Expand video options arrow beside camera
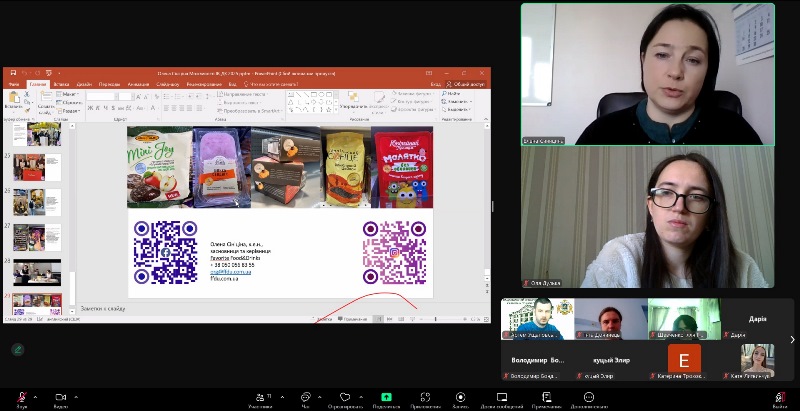 [76, 397]
